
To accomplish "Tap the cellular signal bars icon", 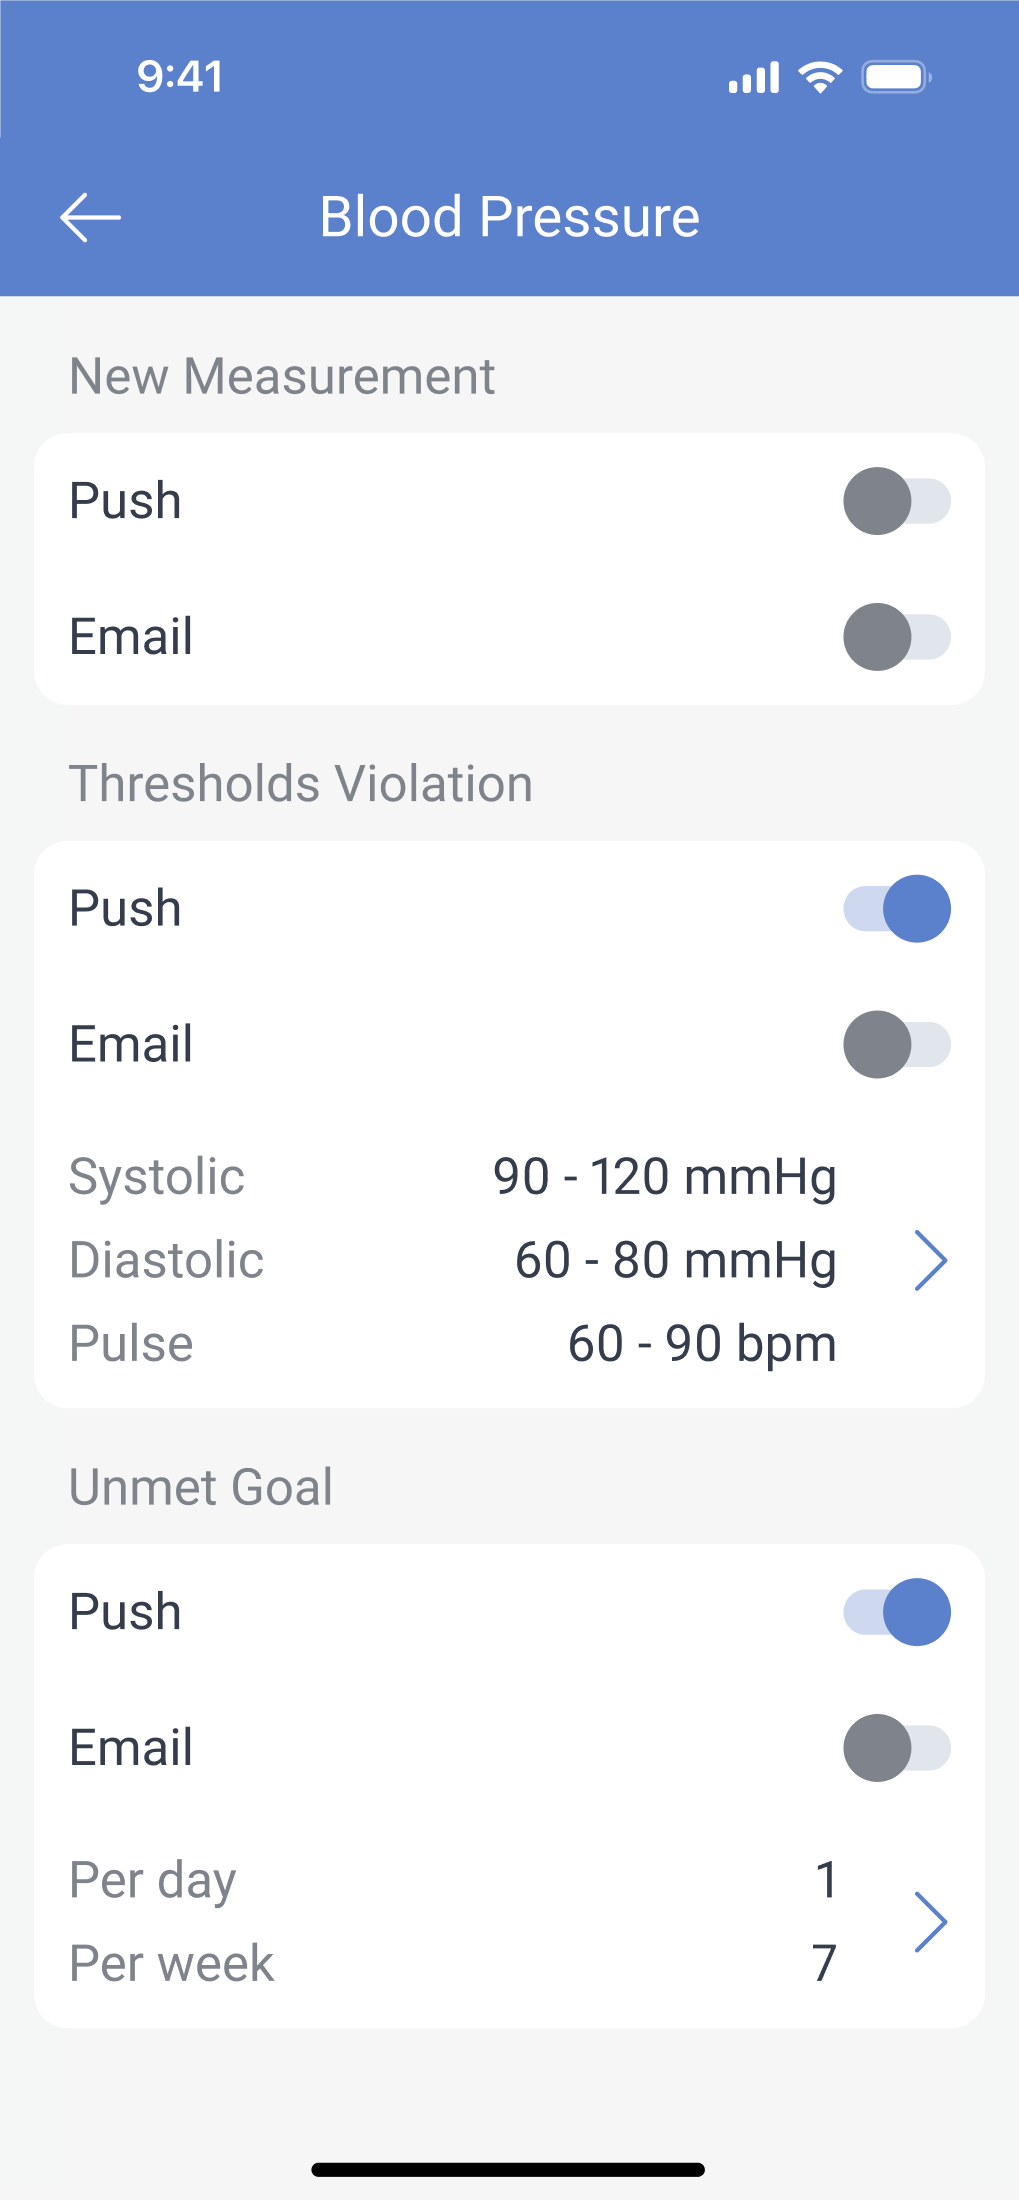I will pos(754,77).
